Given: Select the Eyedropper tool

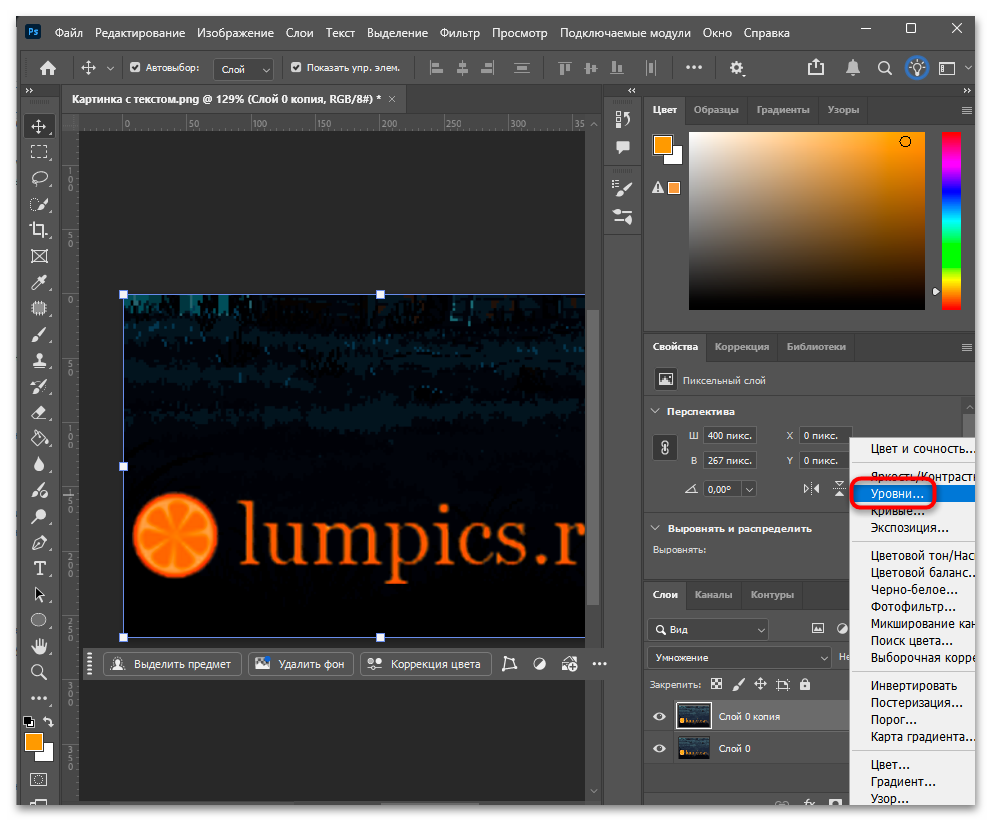Looking at the screenshot, I should click(x=39, y=283).
